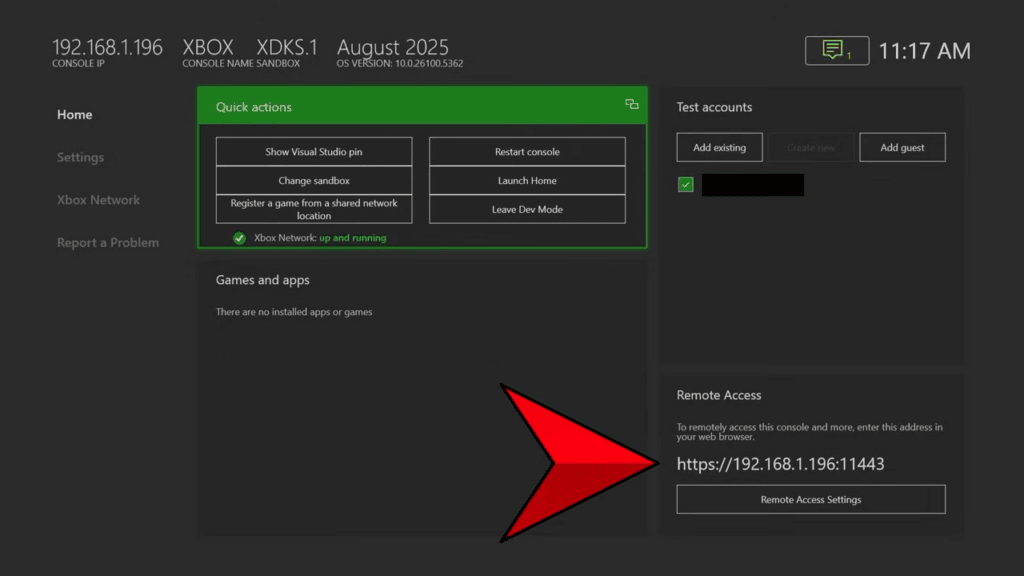1024x576 pixels.
Task: Select Report a Problem in the sidebar
Action: tap(107, 242)
